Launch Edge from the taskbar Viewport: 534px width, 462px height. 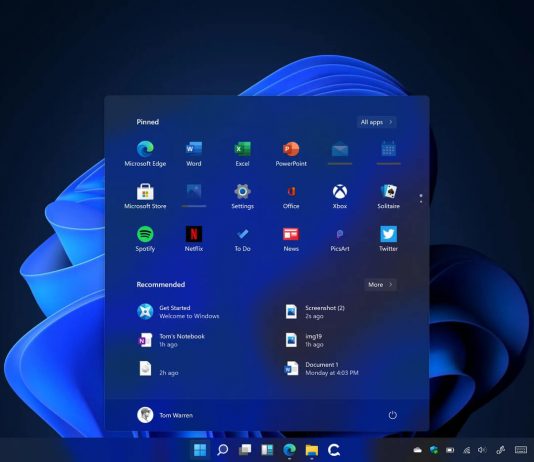click(x=289, y=450)
